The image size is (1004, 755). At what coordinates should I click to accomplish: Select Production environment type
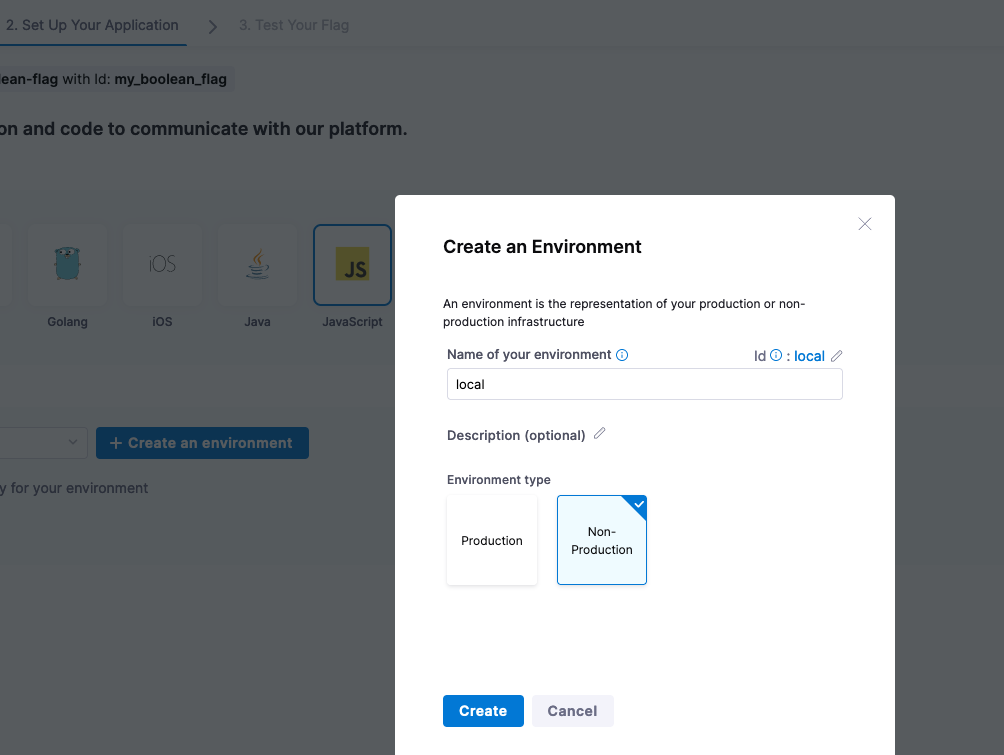click(492, 540)
